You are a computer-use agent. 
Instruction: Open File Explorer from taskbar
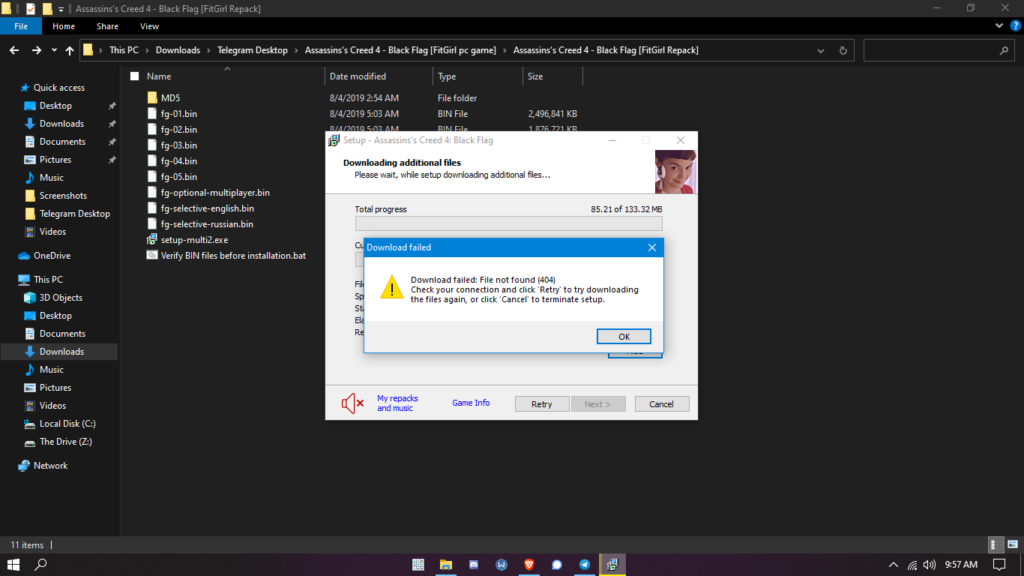tap(446, 565)
